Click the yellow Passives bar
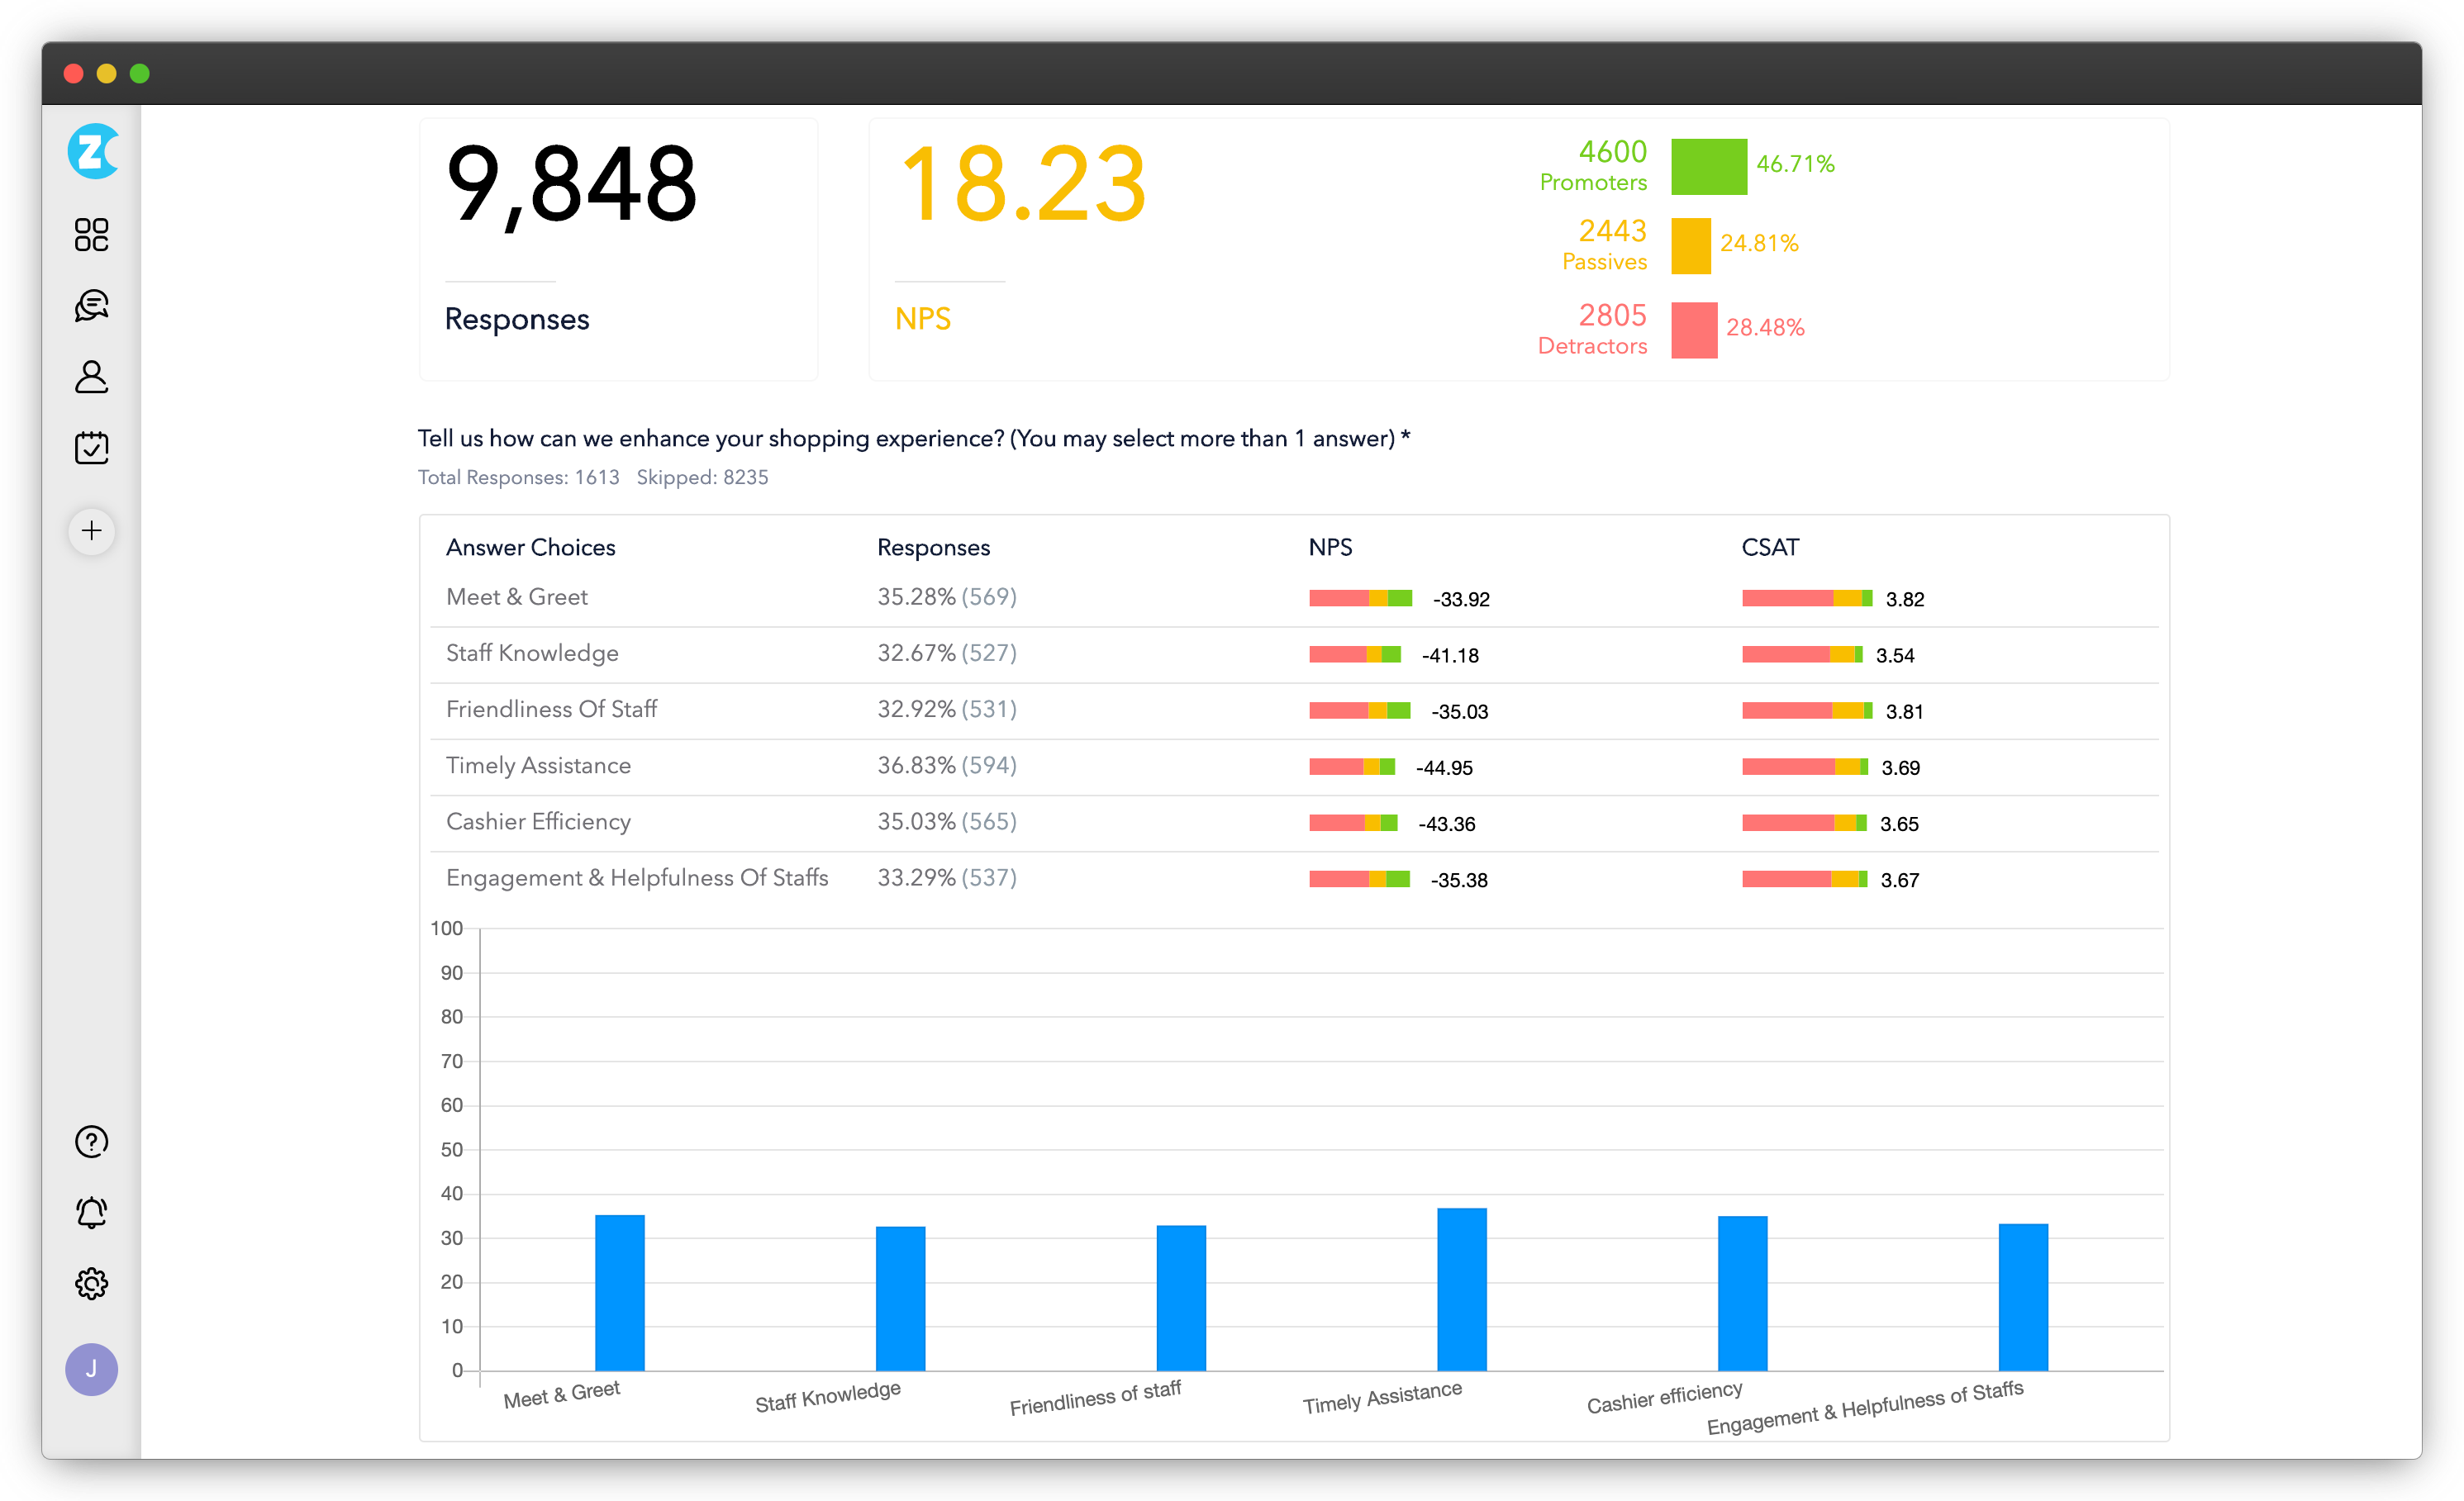The height and width of the screenshot is (1501, 2464). click(x=1690, y=245)
